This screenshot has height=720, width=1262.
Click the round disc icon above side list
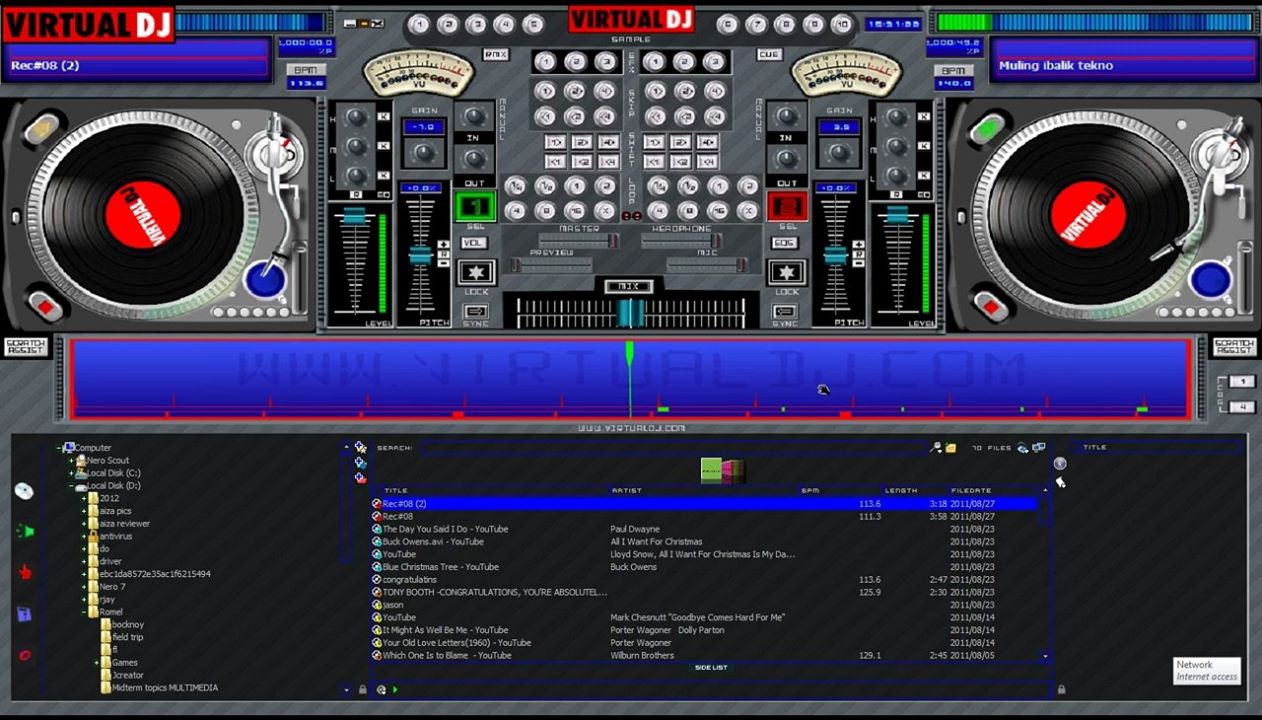1060,463
